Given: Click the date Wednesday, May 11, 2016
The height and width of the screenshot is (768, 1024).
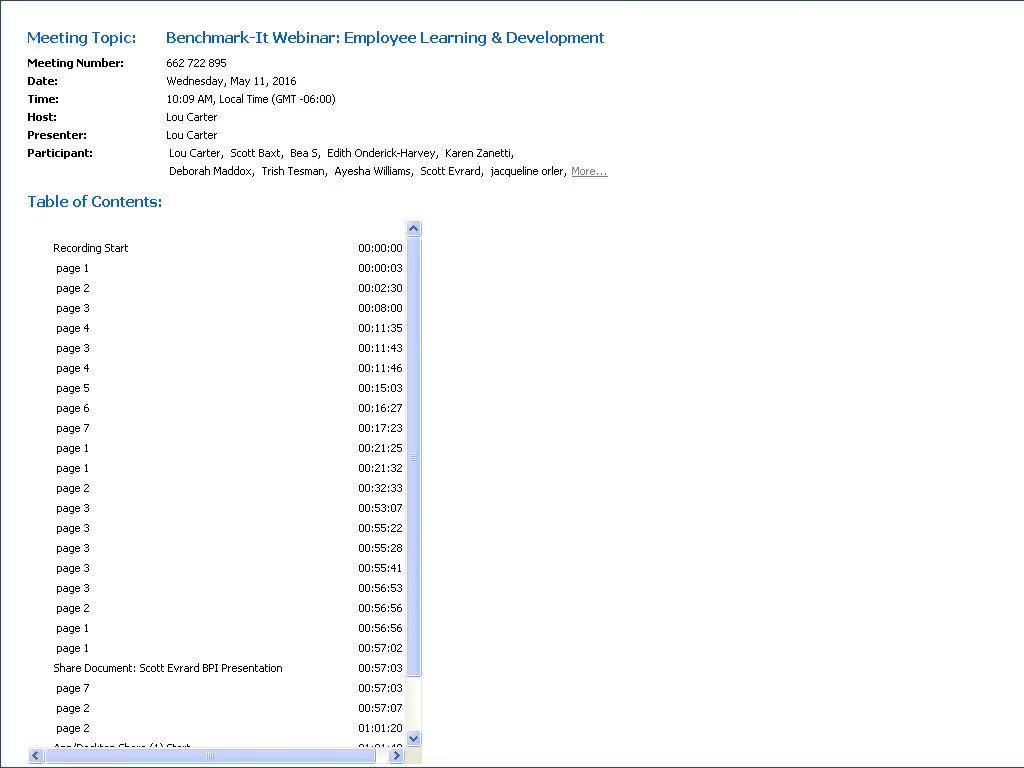Looking at the screenshot, I should coord(231,81).
